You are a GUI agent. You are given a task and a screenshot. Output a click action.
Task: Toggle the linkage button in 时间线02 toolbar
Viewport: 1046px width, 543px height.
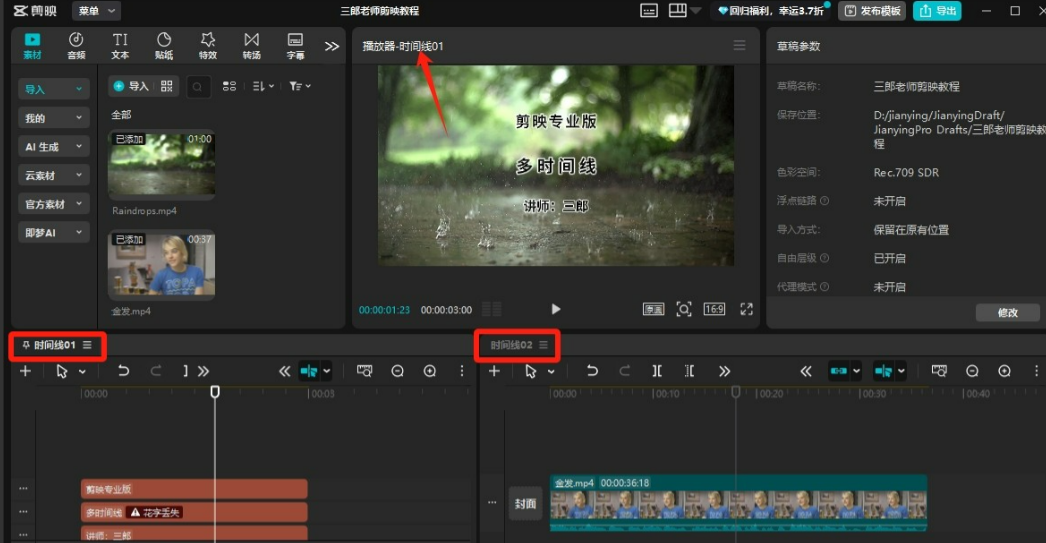click(839, 371)
